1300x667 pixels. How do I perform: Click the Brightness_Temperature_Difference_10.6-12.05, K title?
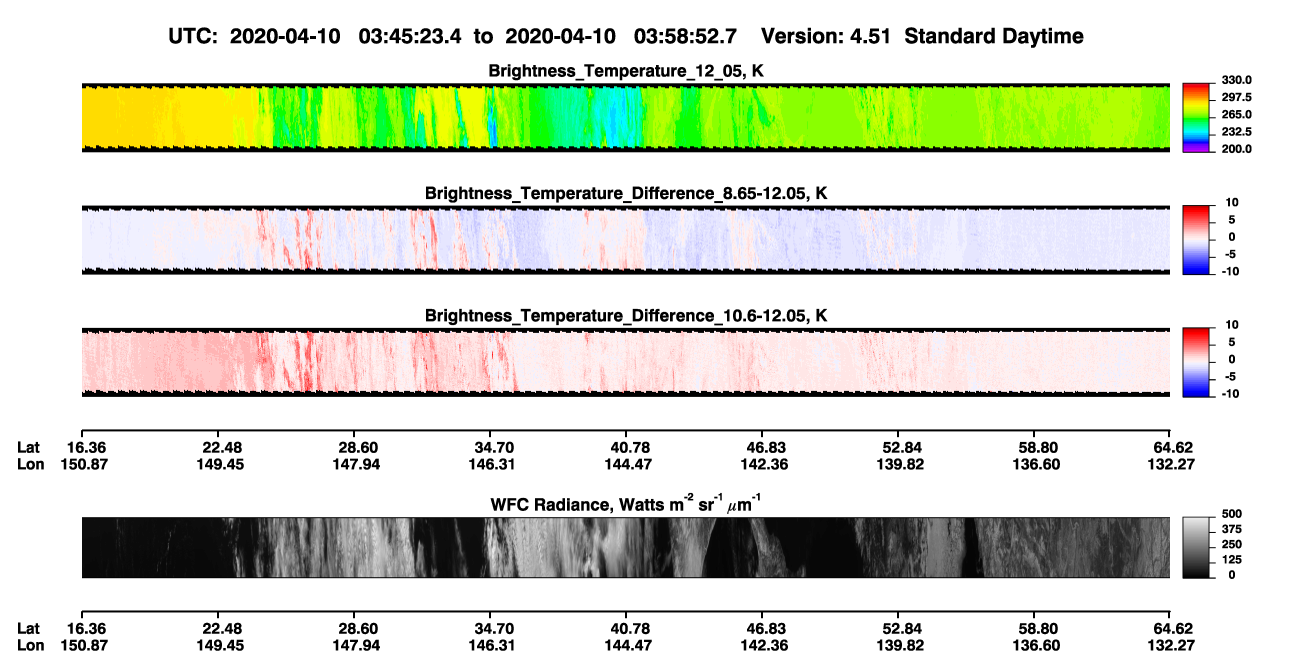point(626,316)
